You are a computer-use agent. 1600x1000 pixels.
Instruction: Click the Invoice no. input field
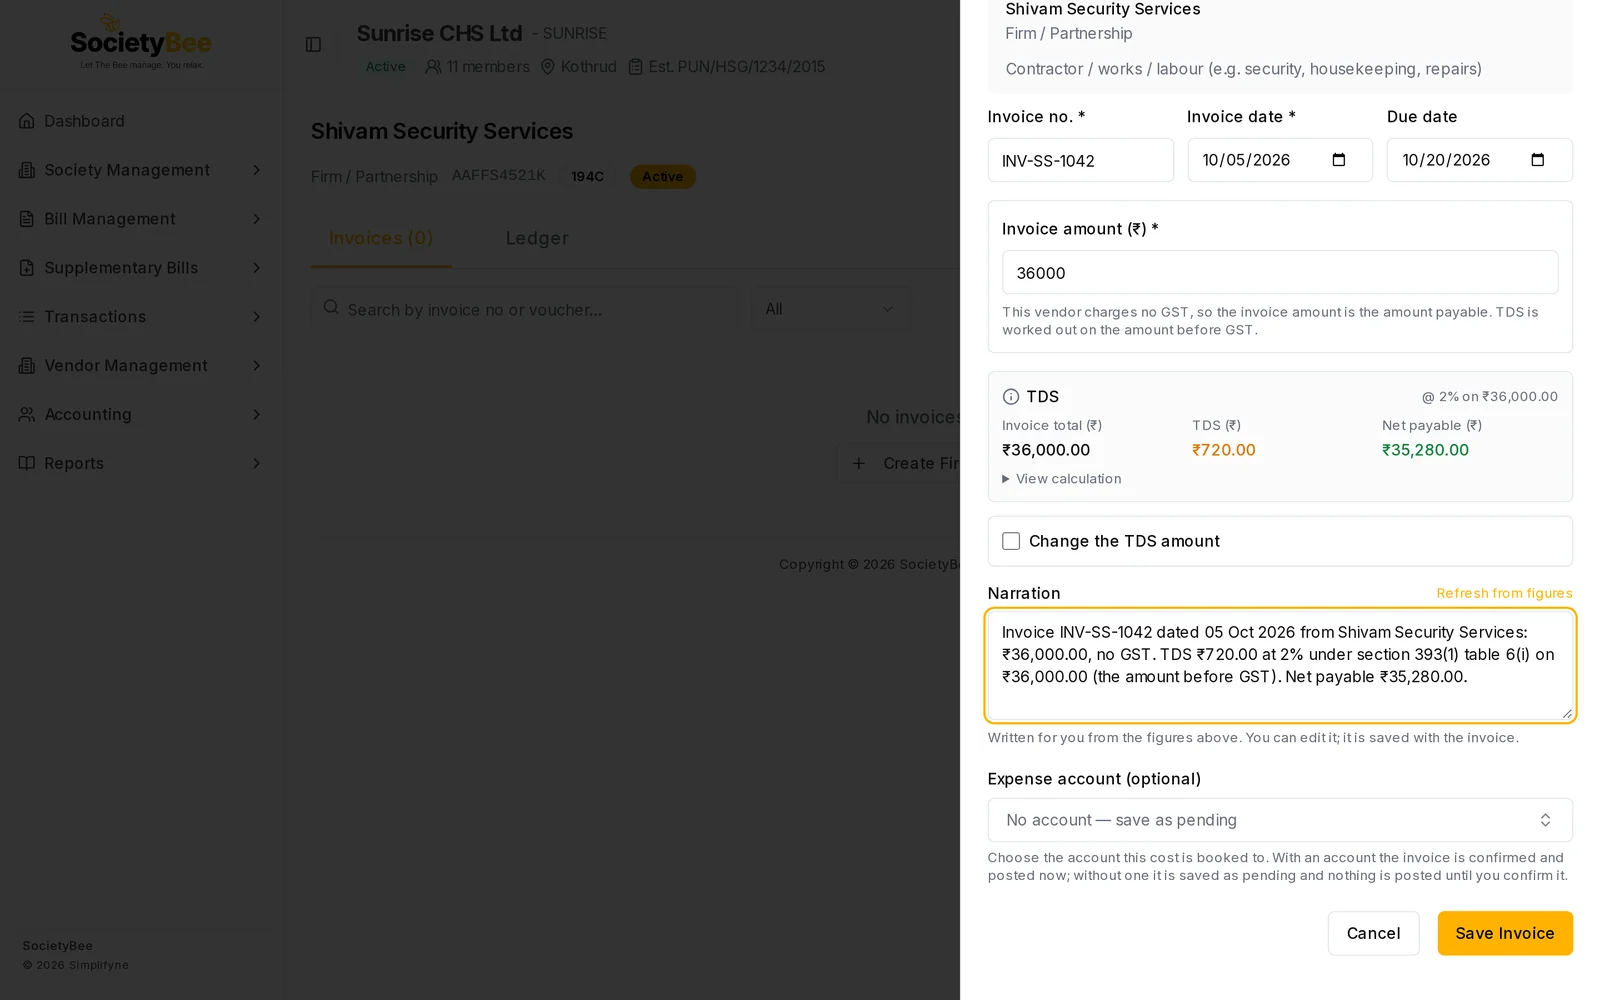[x=1081, y=160]
